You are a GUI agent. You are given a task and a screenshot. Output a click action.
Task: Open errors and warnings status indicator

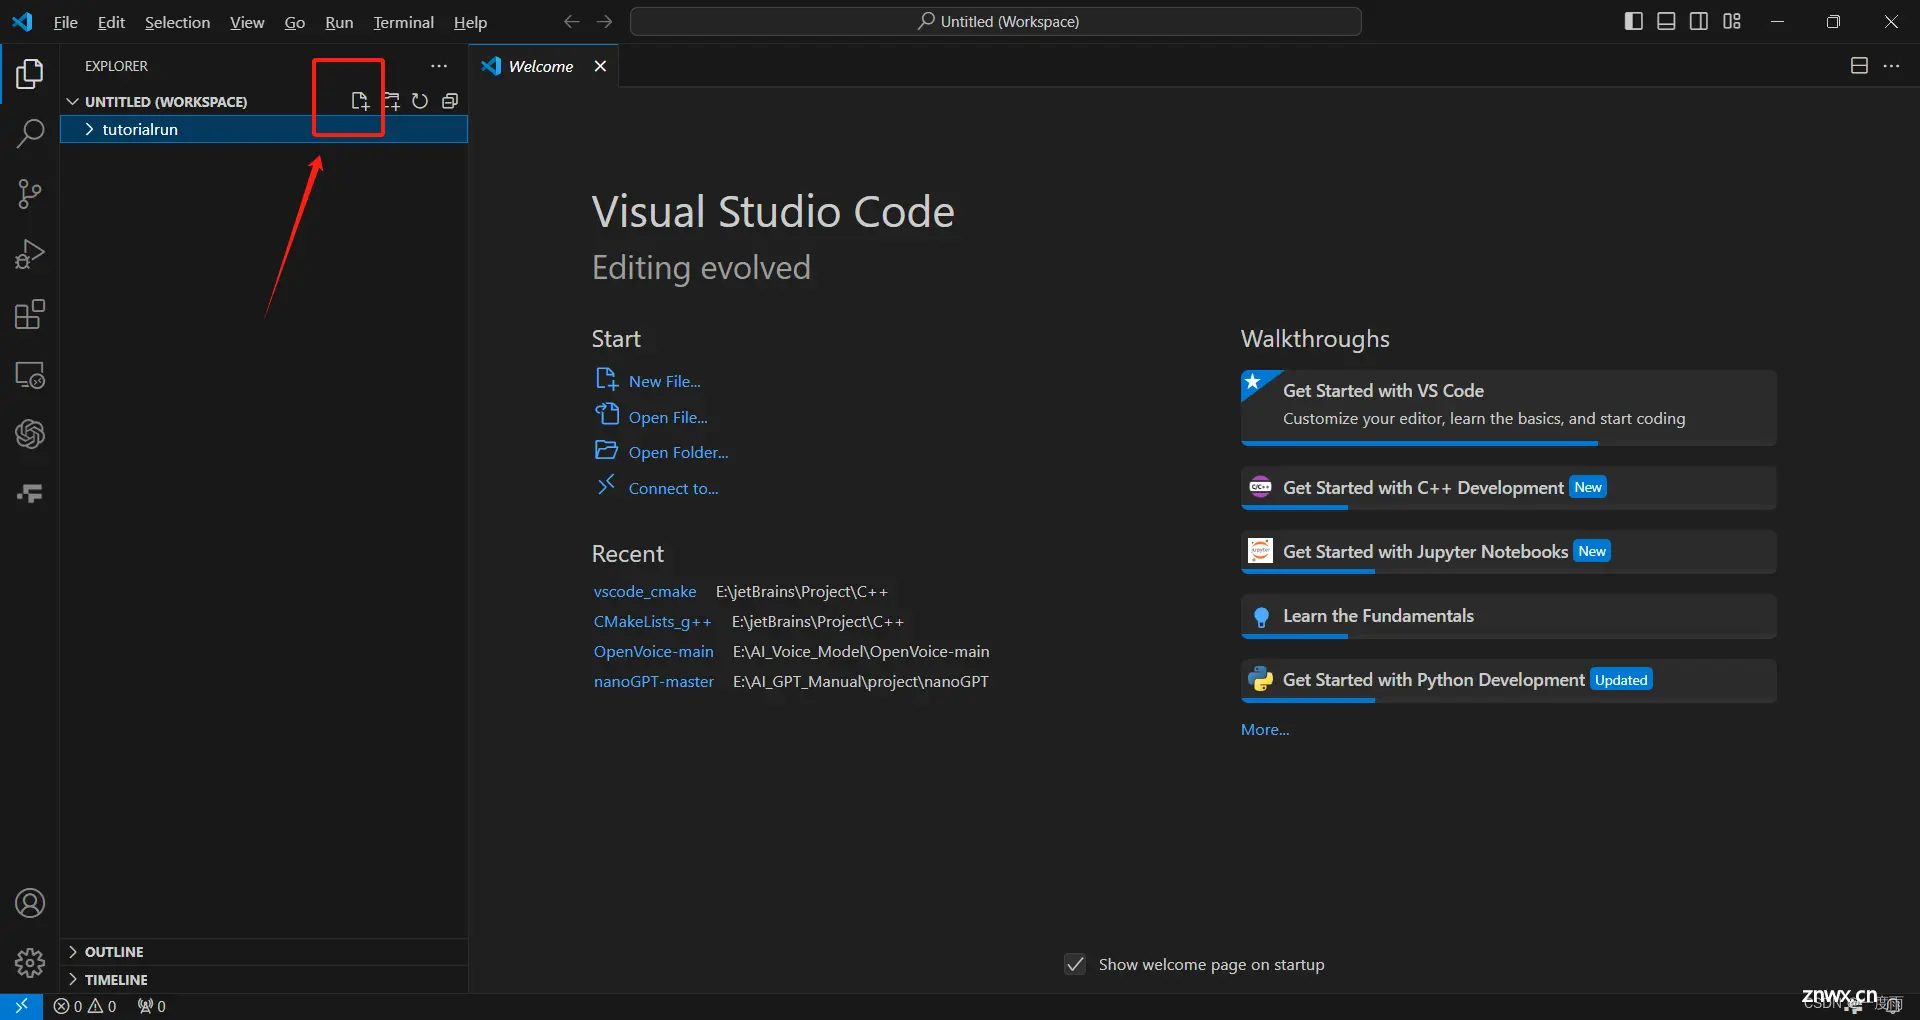tap(85, 1006)
